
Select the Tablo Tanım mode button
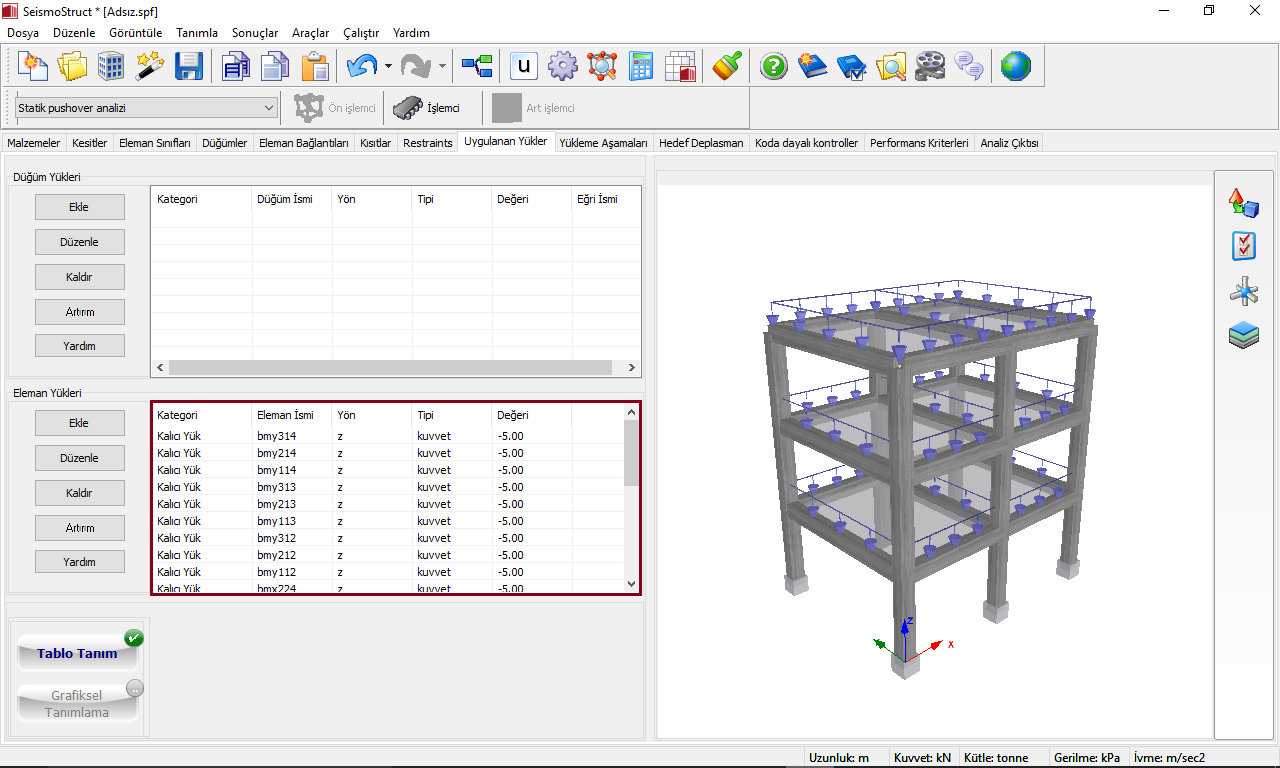77,653
